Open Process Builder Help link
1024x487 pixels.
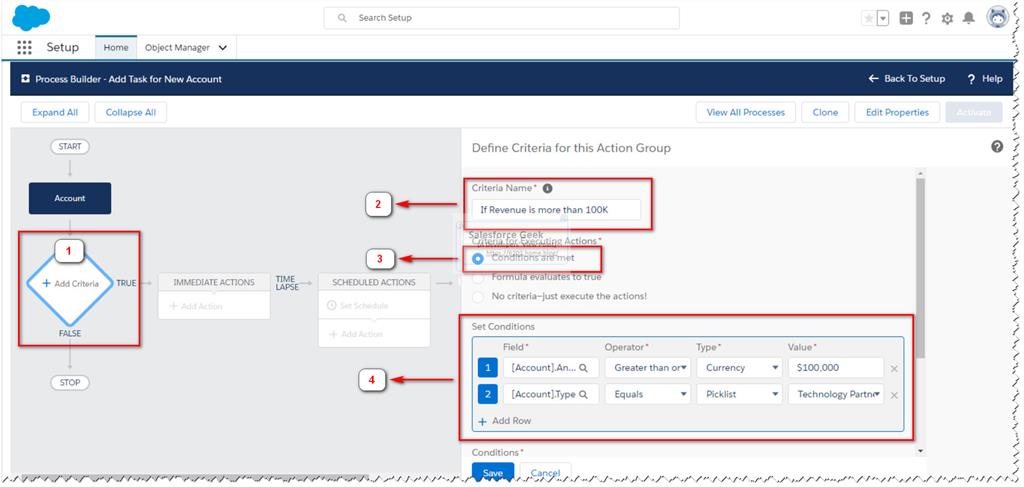point(985,78)
